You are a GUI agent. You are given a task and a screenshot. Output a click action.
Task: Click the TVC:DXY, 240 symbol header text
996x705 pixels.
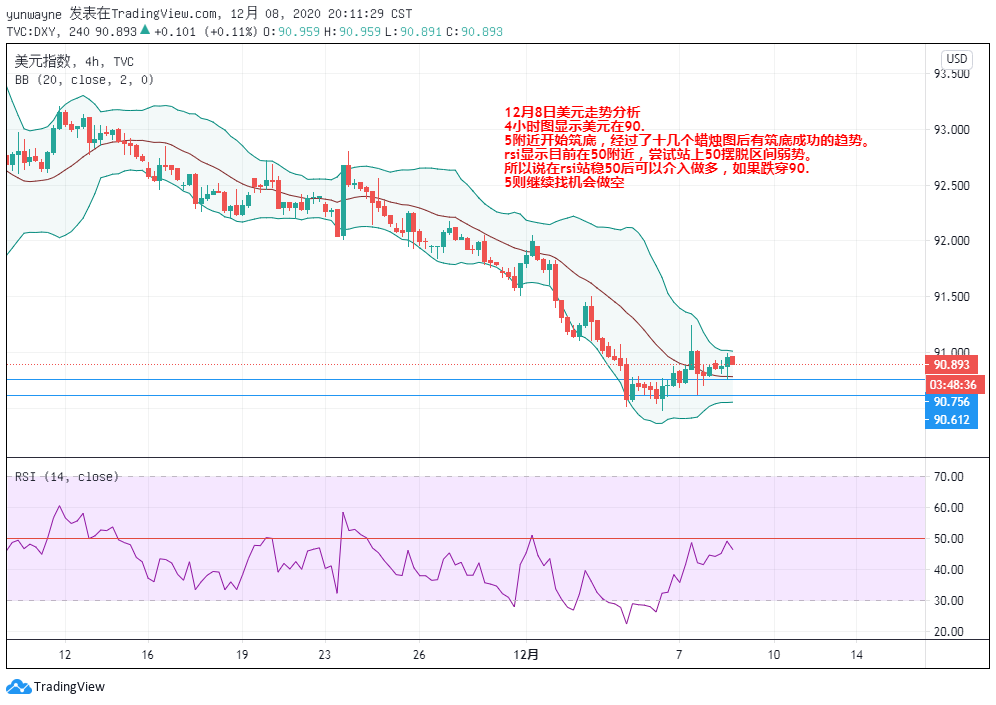(x=48, y=32)
